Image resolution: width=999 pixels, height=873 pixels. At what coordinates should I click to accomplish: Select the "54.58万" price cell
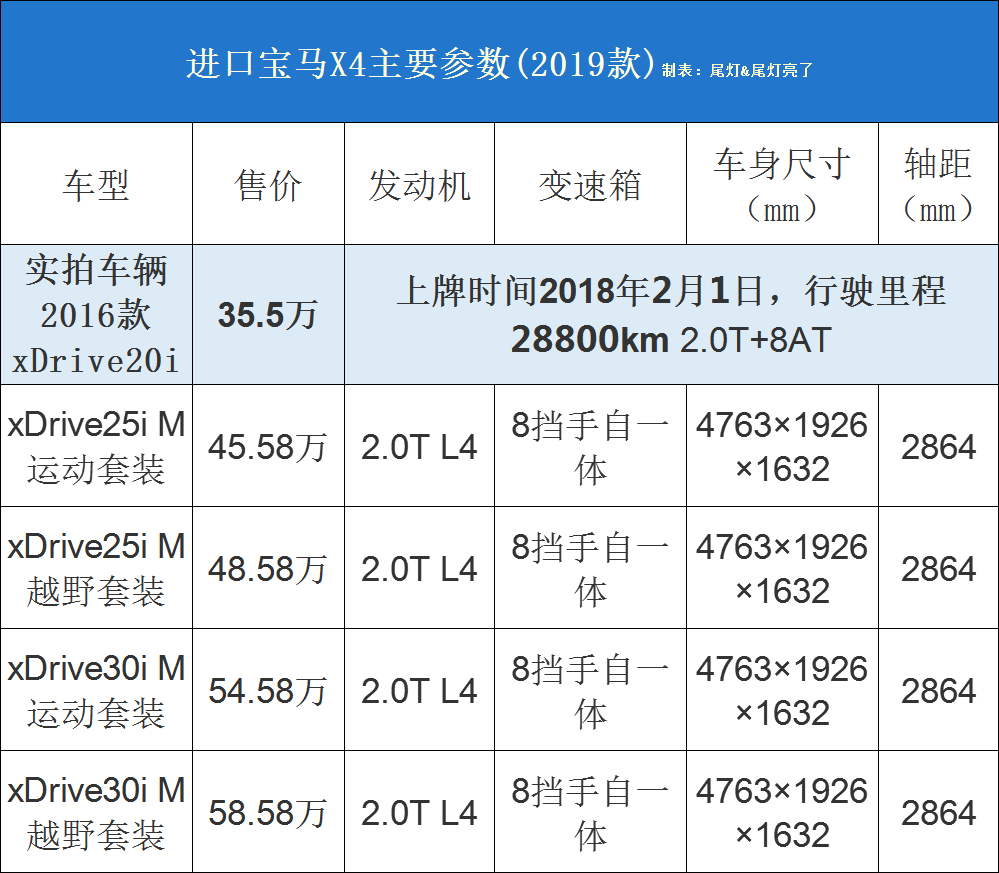click(x=268, y=691)
